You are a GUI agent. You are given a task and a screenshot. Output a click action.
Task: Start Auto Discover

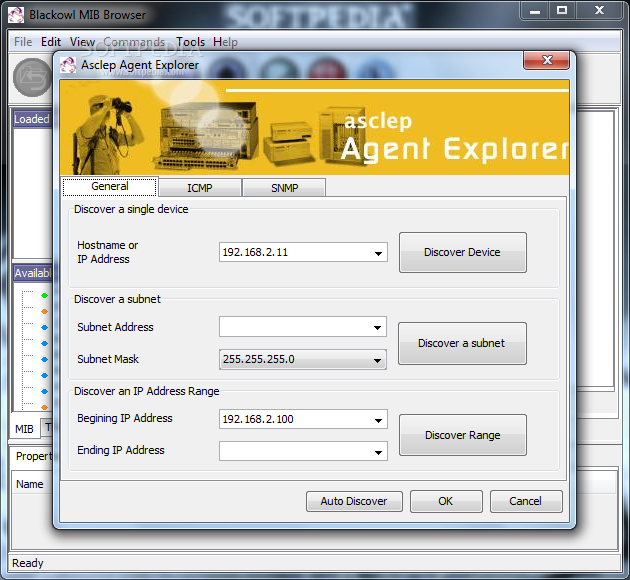click(x=354, y=501)
